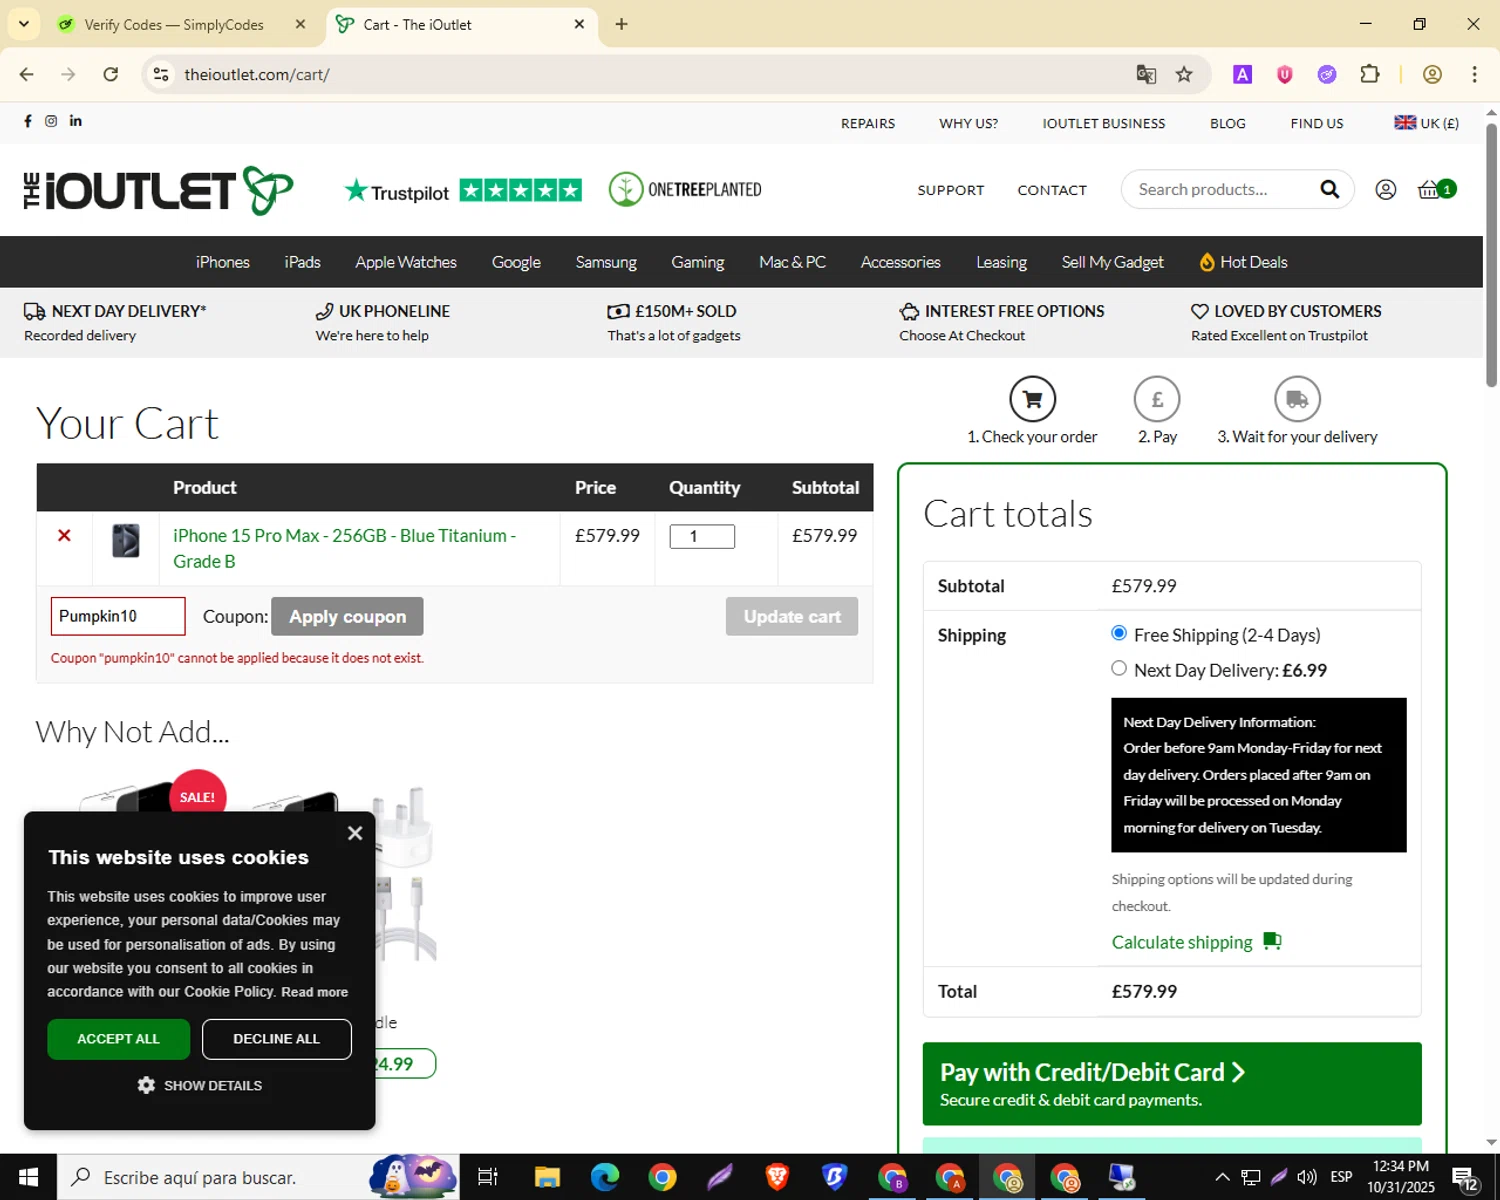Click the quantity field for iPhone 15
1500x1200 pixels.
point(702,536)
